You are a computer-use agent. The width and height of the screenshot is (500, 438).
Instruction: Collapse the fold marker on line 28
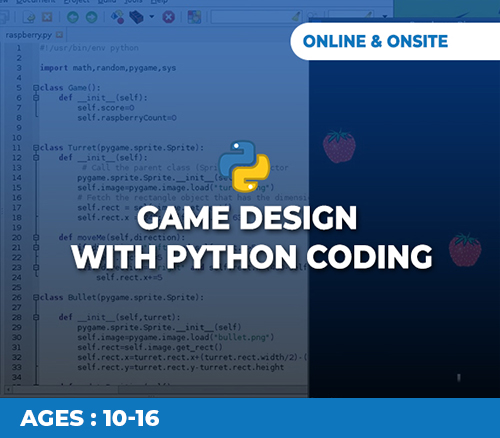[36, 317]
